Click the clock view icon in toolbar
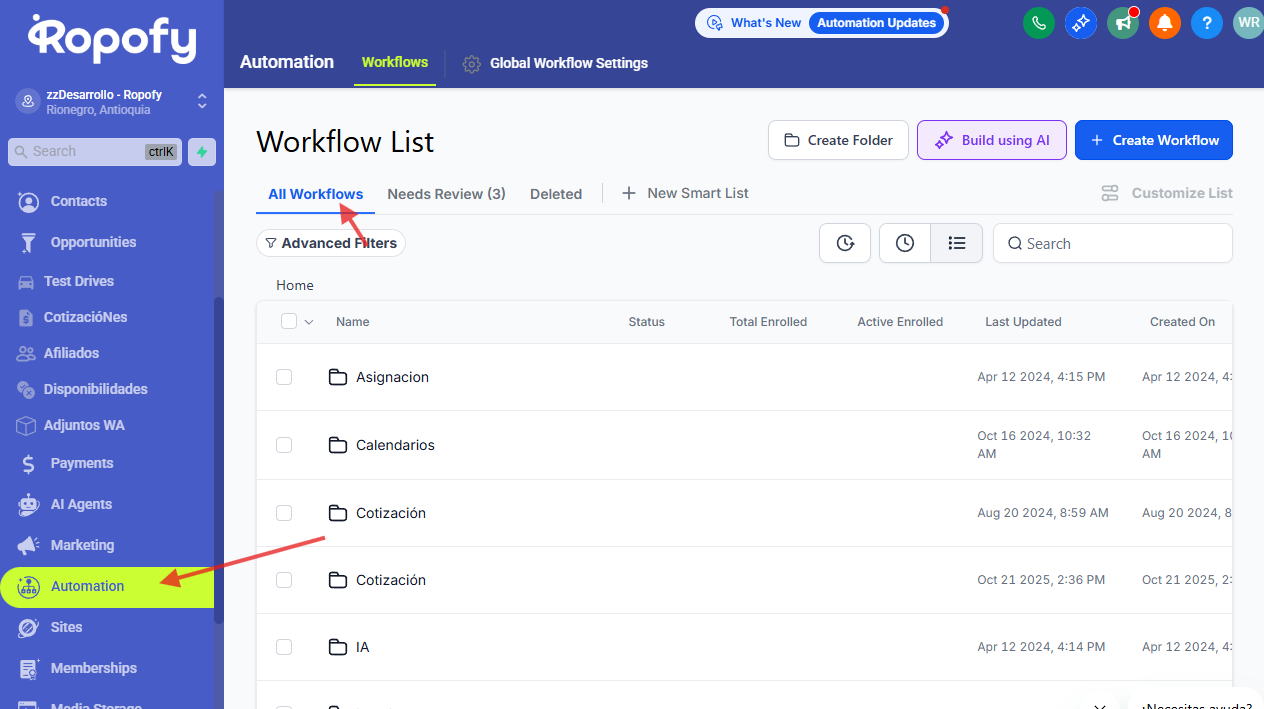This screenshot has height=709, width=1264. tap(904, 243)
